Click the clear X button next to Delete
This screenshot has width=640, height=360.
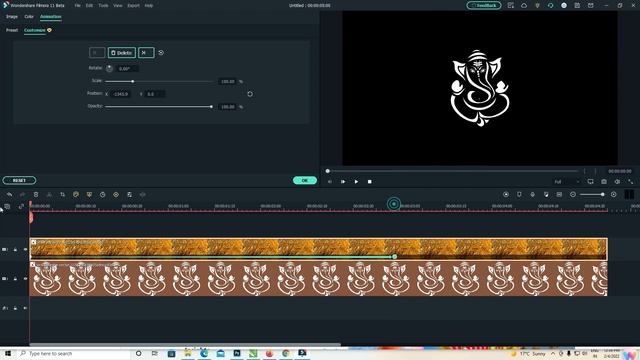146,53
